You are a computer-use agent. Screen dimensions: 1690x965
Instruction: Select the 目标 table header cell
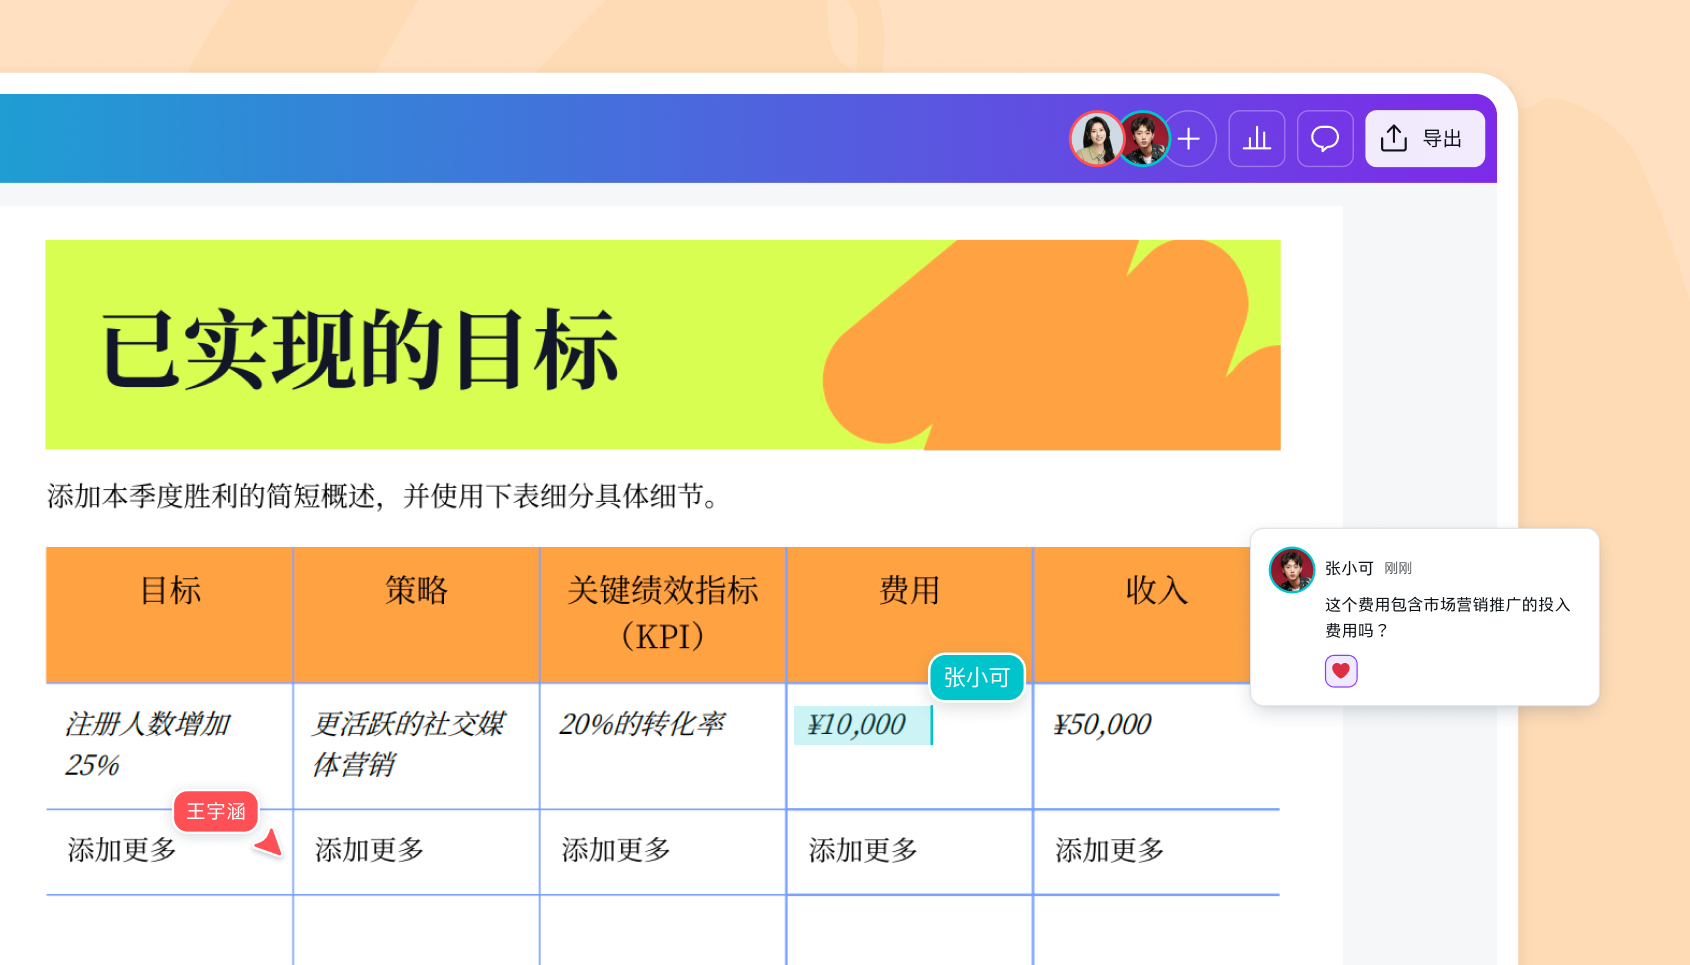pyautogui.click(x=170, y=615)
